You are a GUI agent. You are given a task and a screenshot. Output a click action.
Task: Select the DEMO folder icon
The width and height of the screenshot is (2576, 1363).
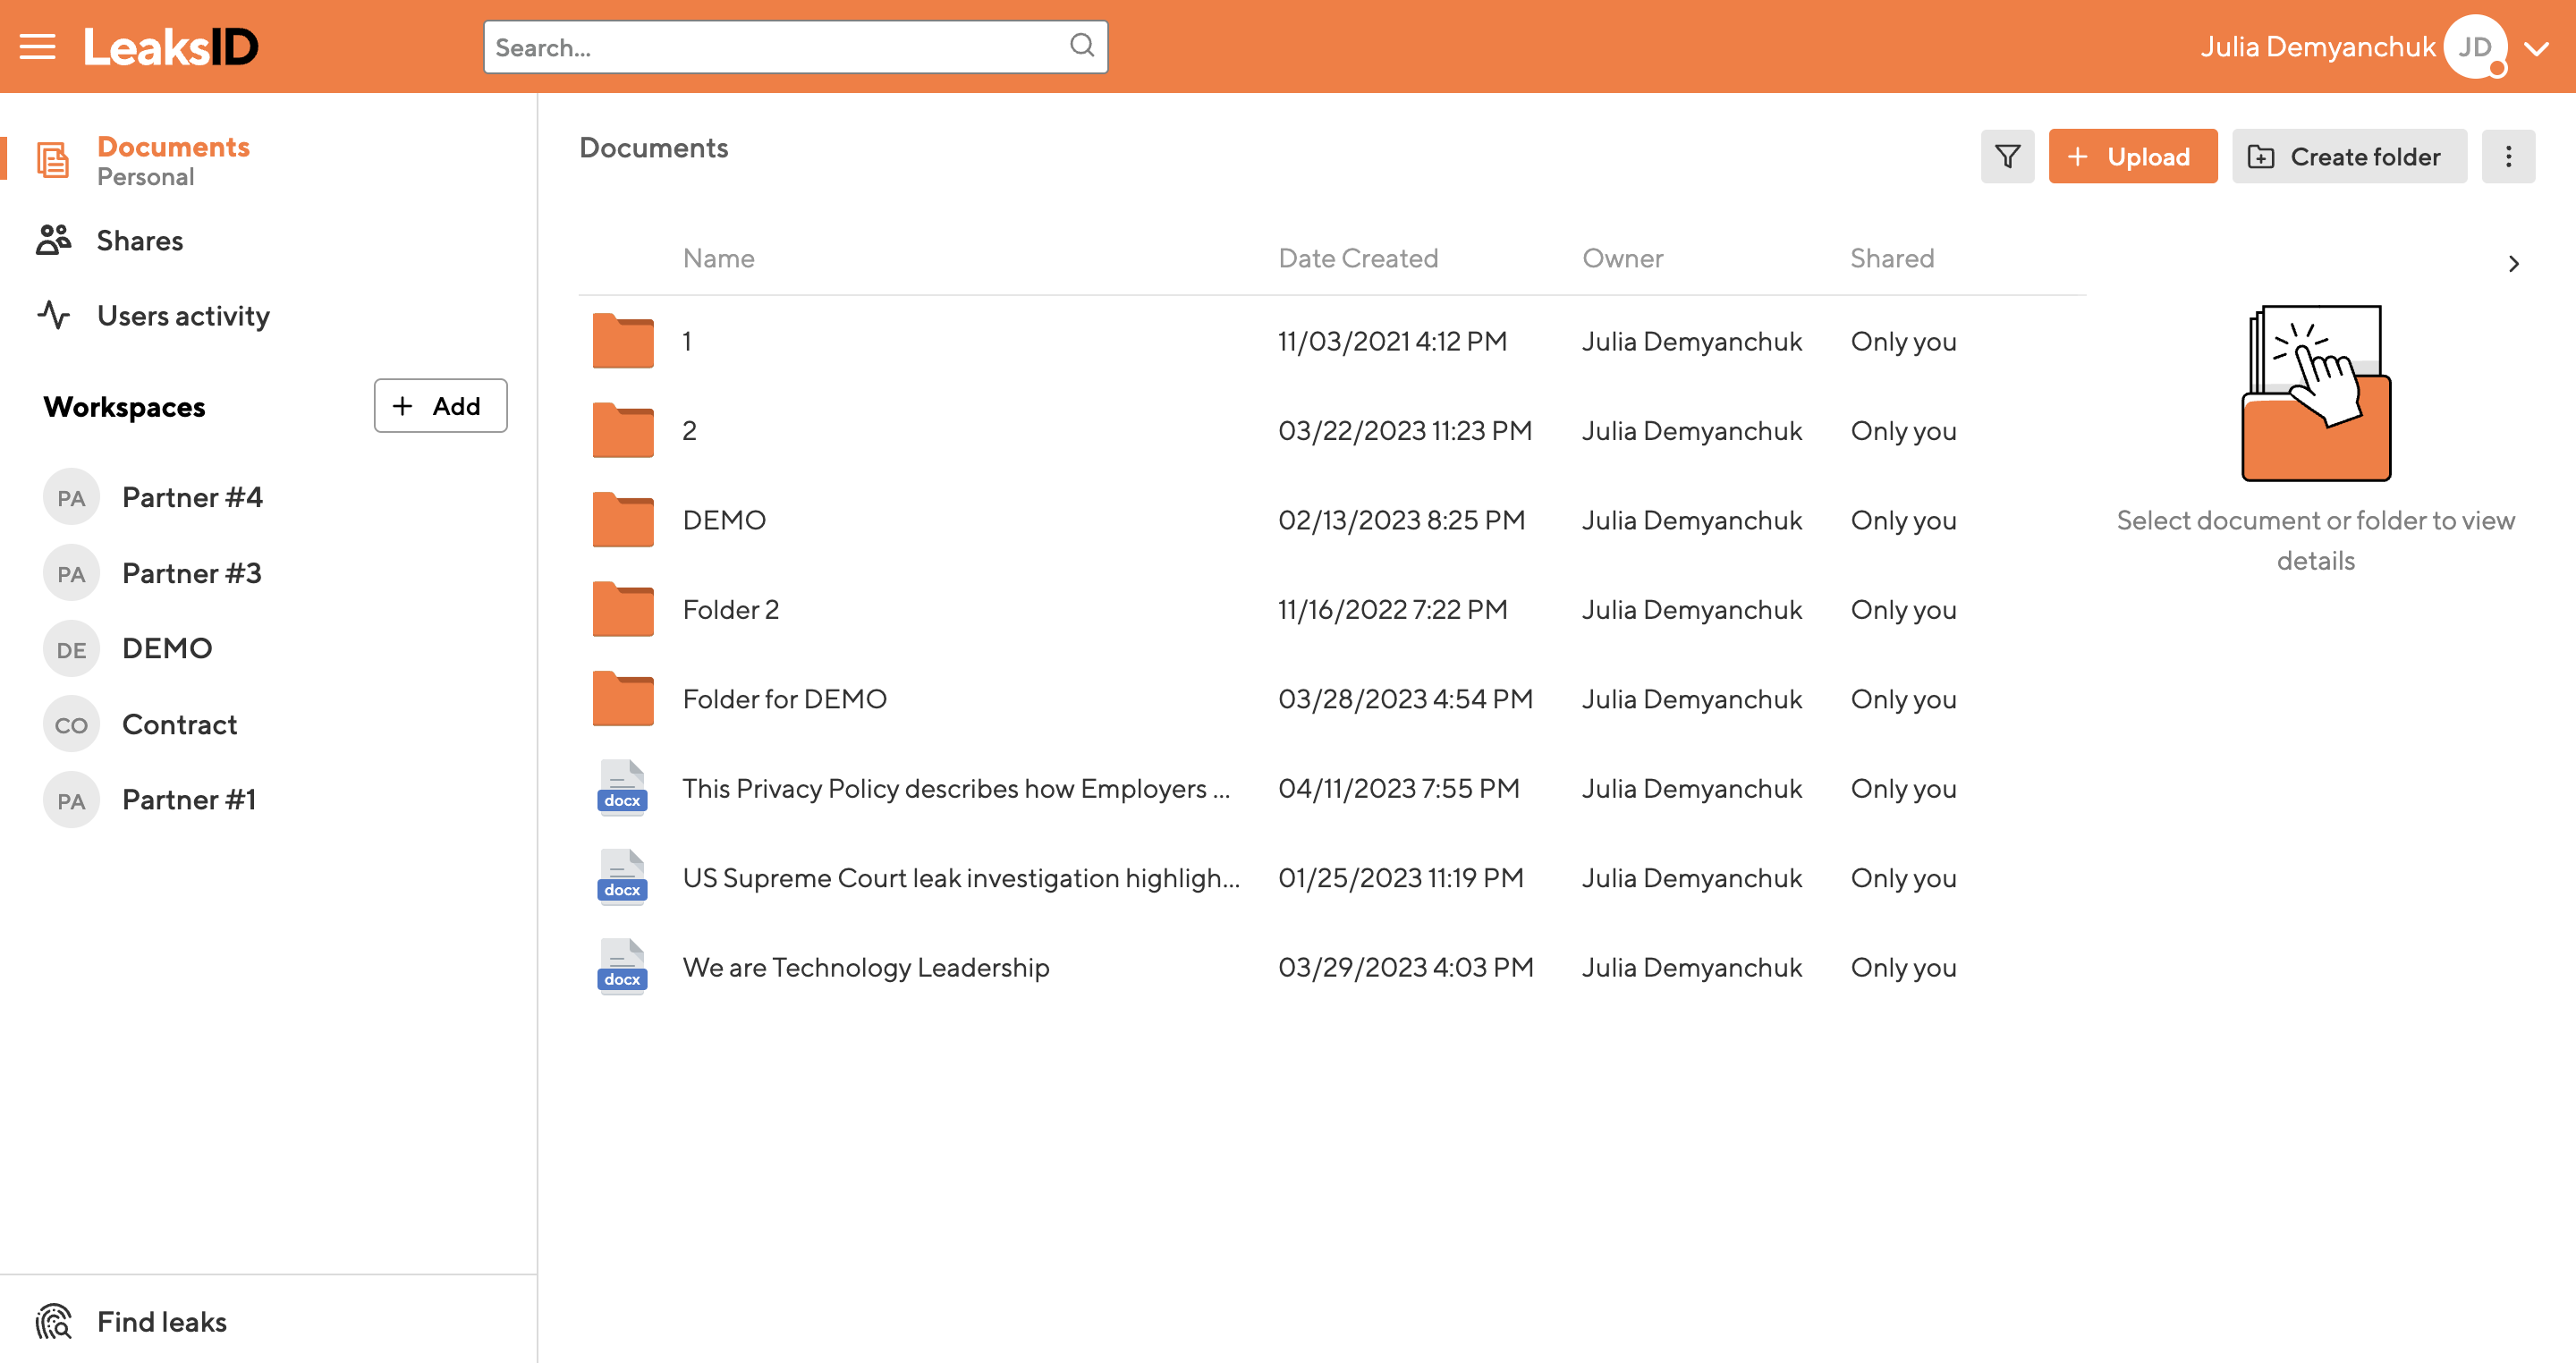click(x=622, y=519)
